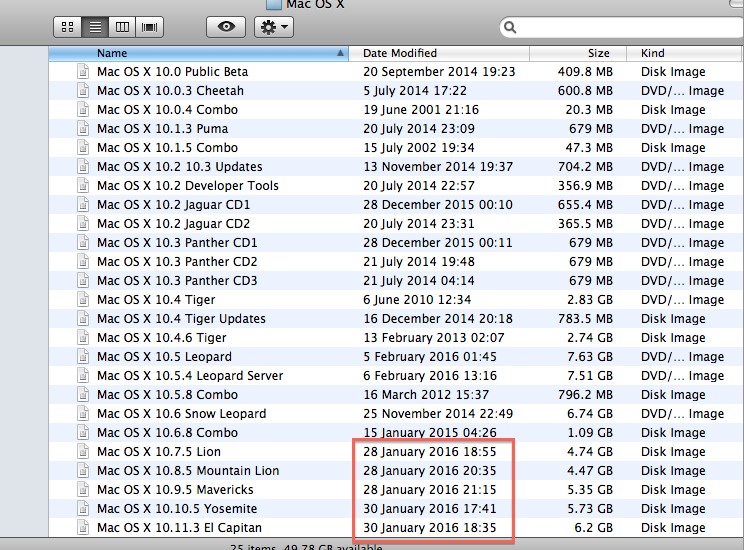744x550 pixels.
Task: Select 10.6 Snow Leopard file icon
Action: pyautogui.click(x=83, y=413)
